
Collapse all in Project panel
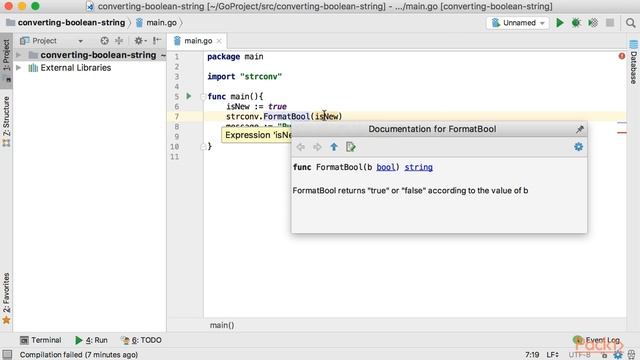[x=119, y=40]
